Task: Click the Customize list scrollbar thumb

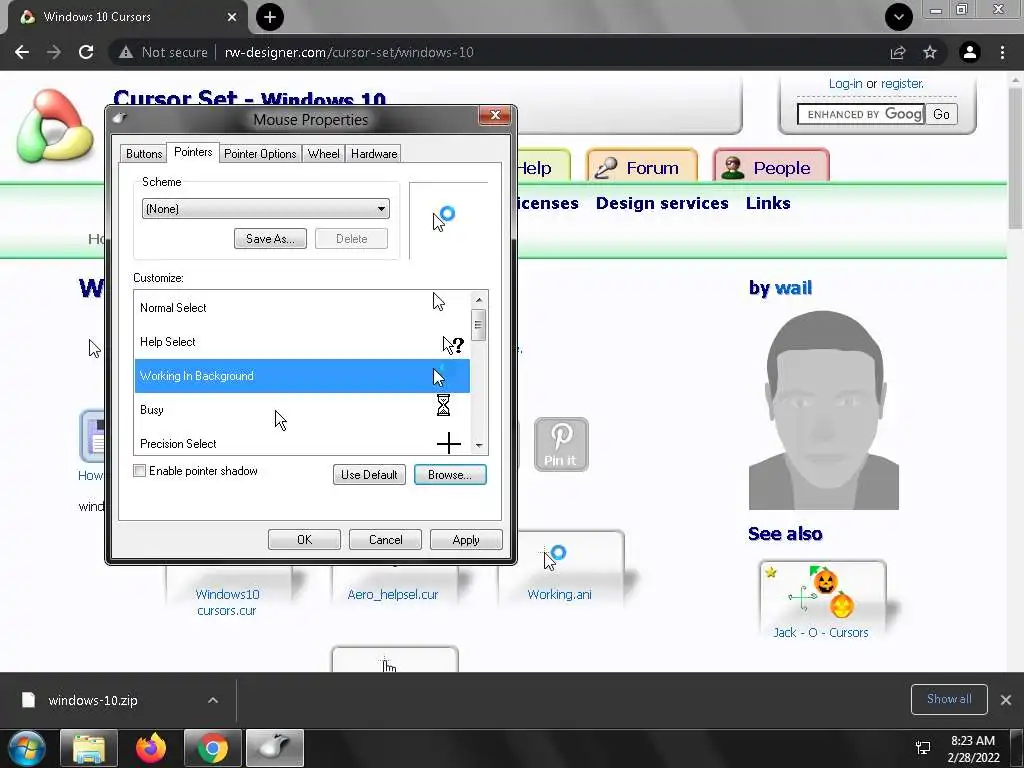Action: coord(479,325)
